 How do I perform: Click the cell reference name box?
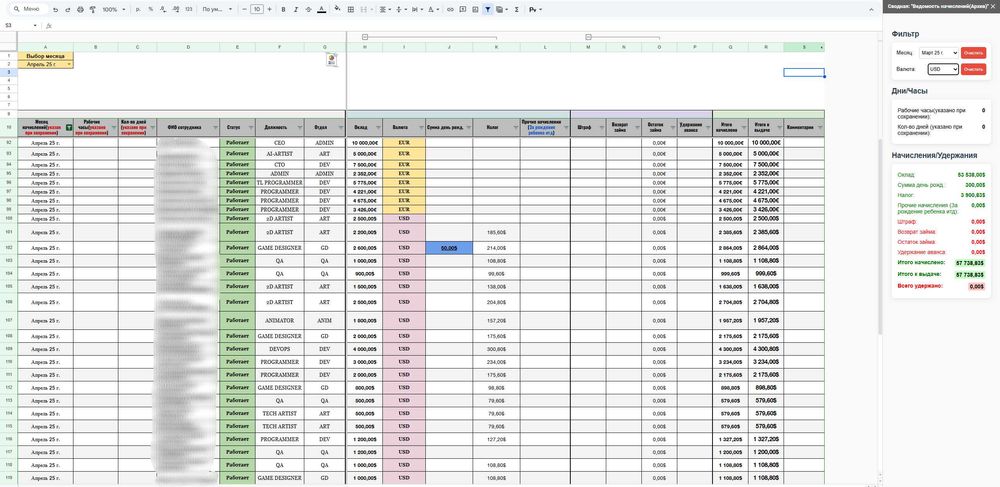pos(19,25)
